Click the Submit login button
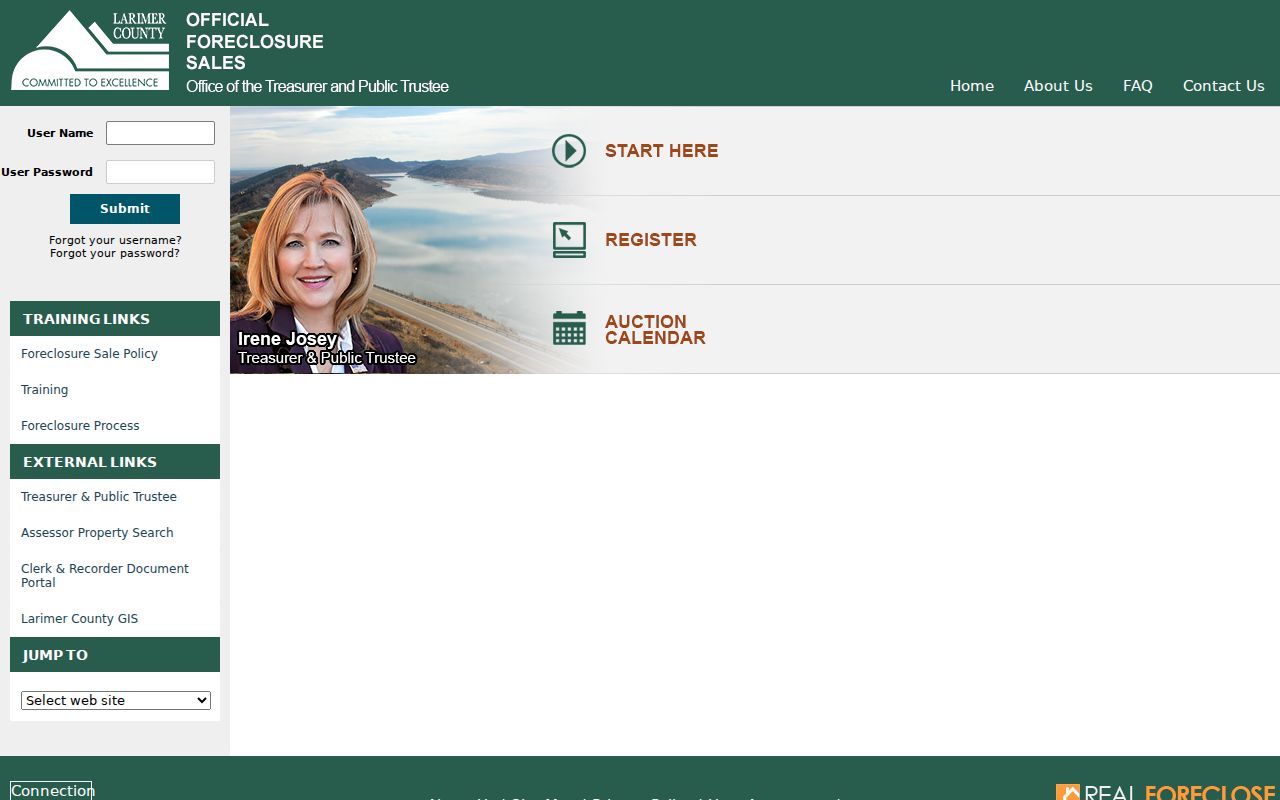1280x800 pixels. pos(125,209)
